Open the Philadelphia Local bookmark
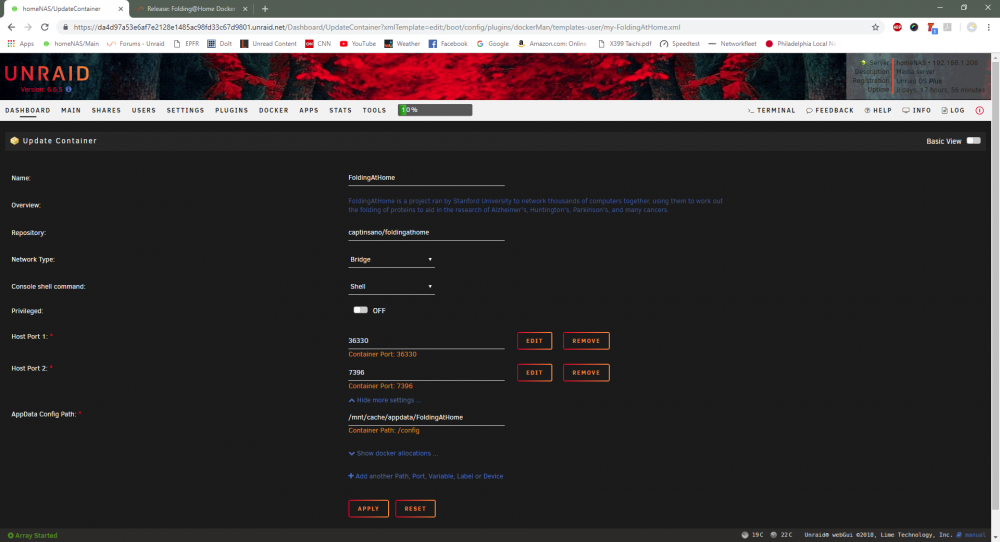This screenshot has height=542, width=1000. [x=800, y=43]
